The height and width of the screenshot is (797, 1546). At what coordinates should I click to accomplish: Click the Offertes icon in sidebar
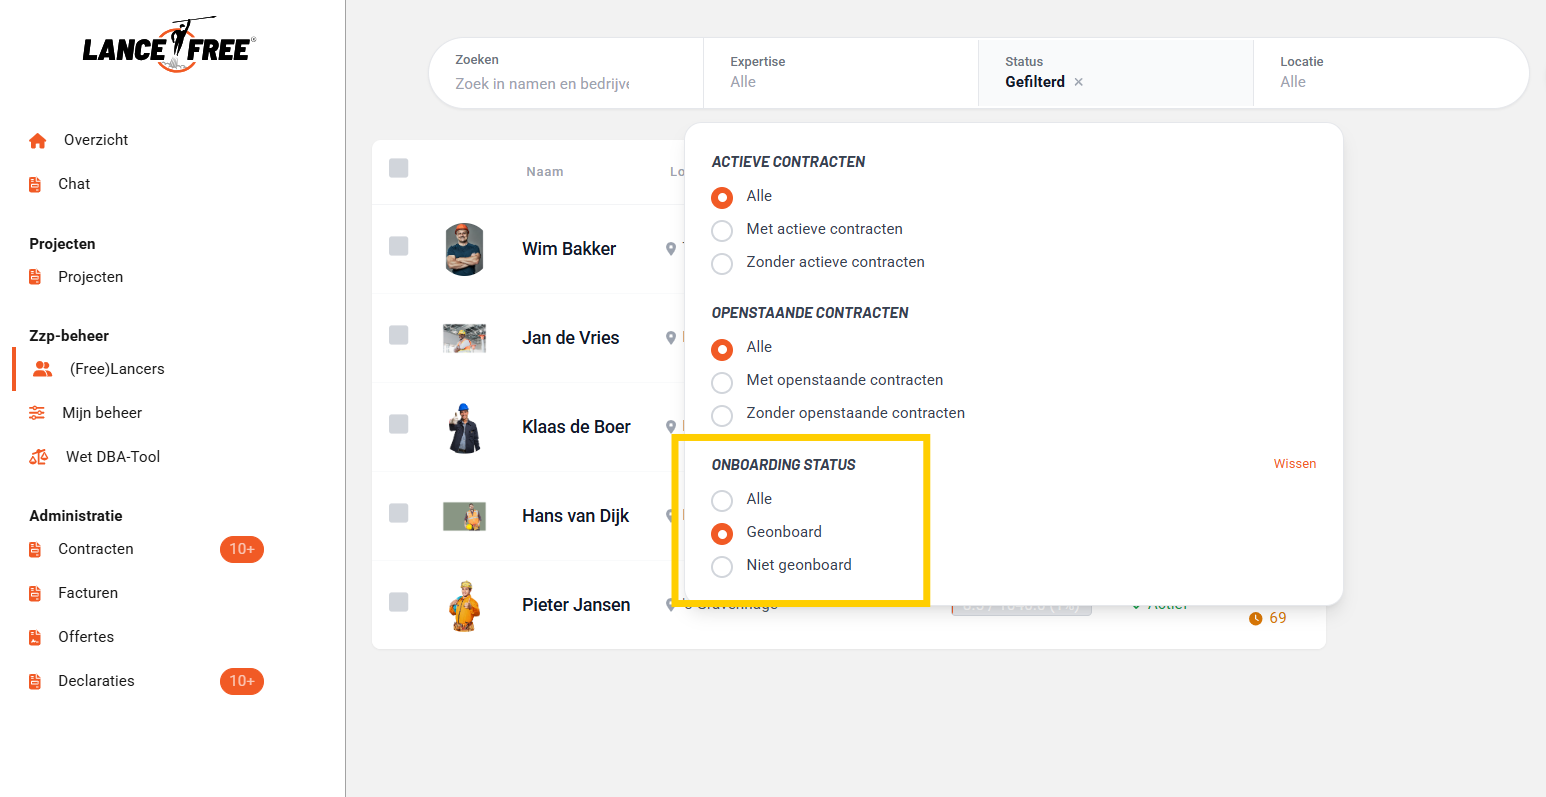35,638
